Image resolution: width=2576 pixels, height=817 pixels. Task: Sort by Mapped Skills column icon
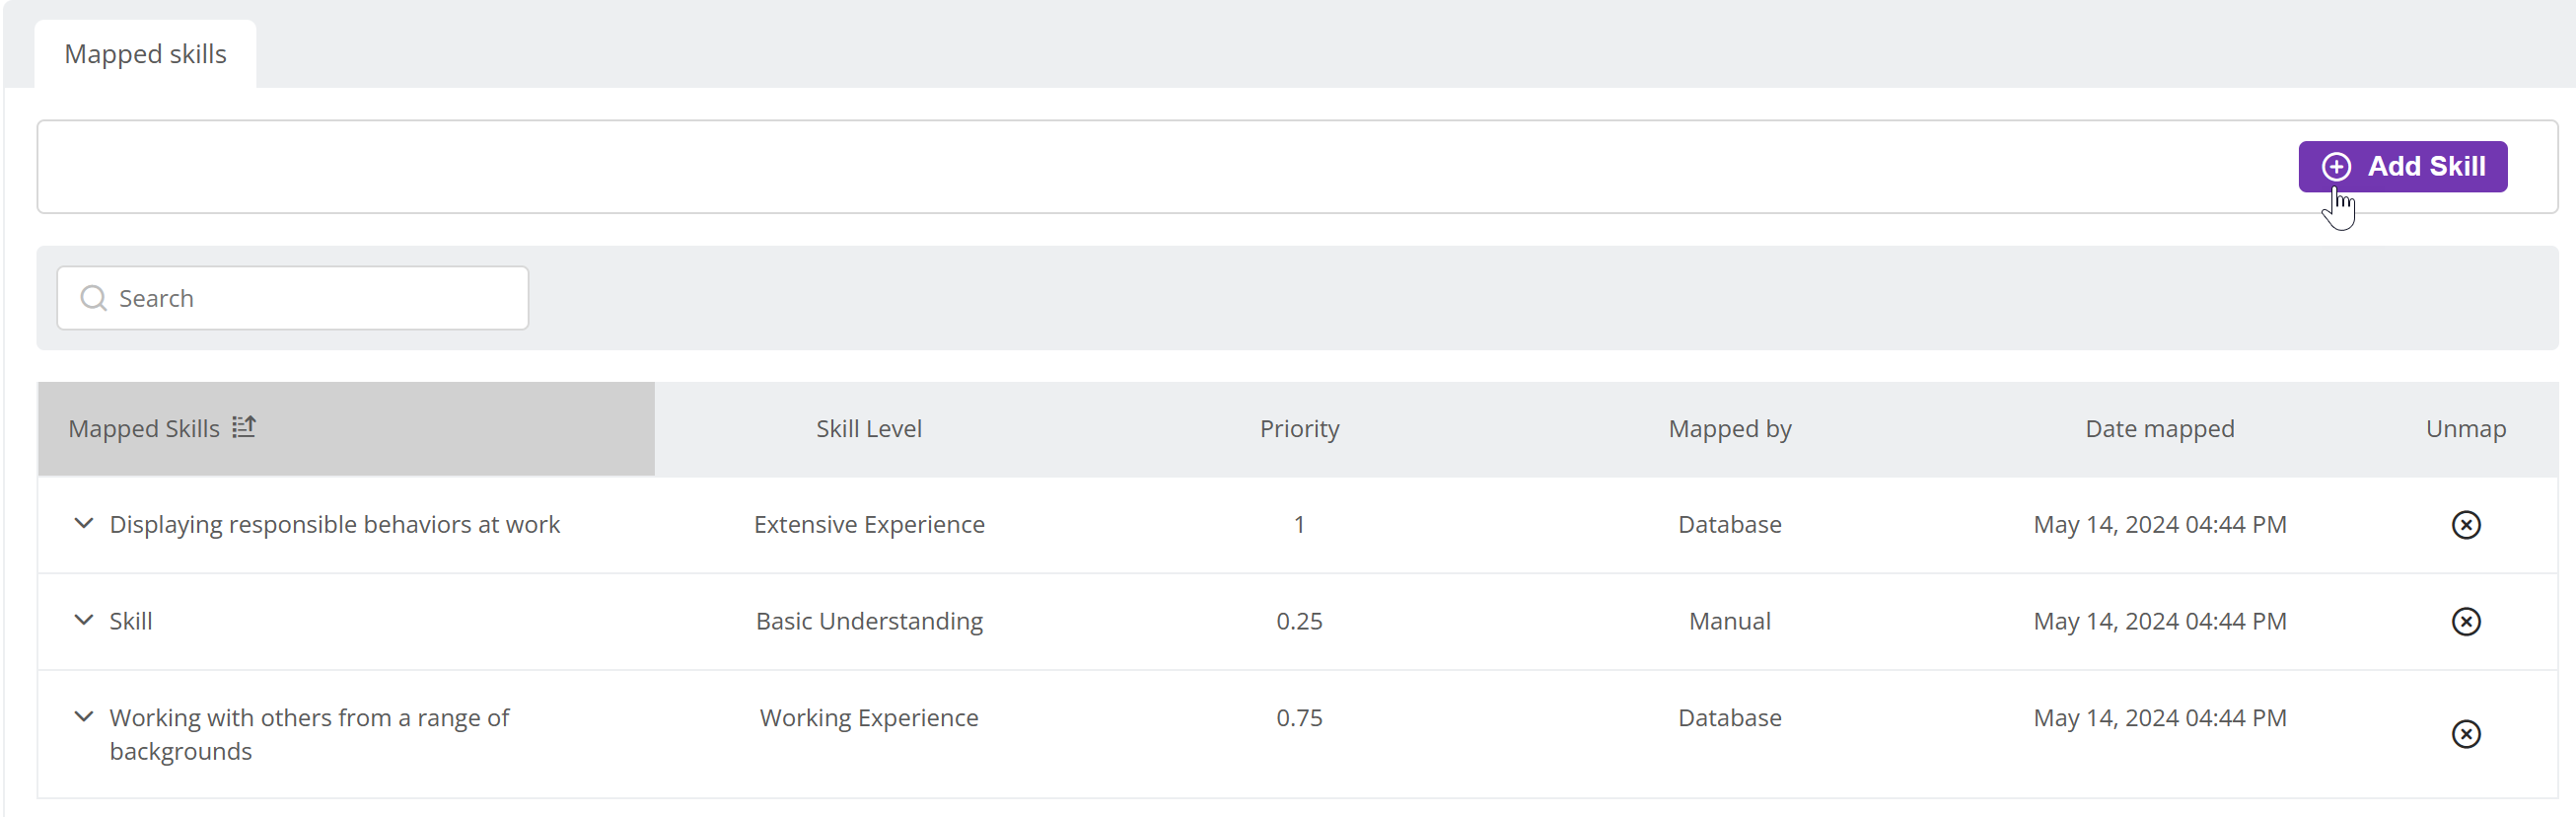pyautogui.click(x=244, y=427)
